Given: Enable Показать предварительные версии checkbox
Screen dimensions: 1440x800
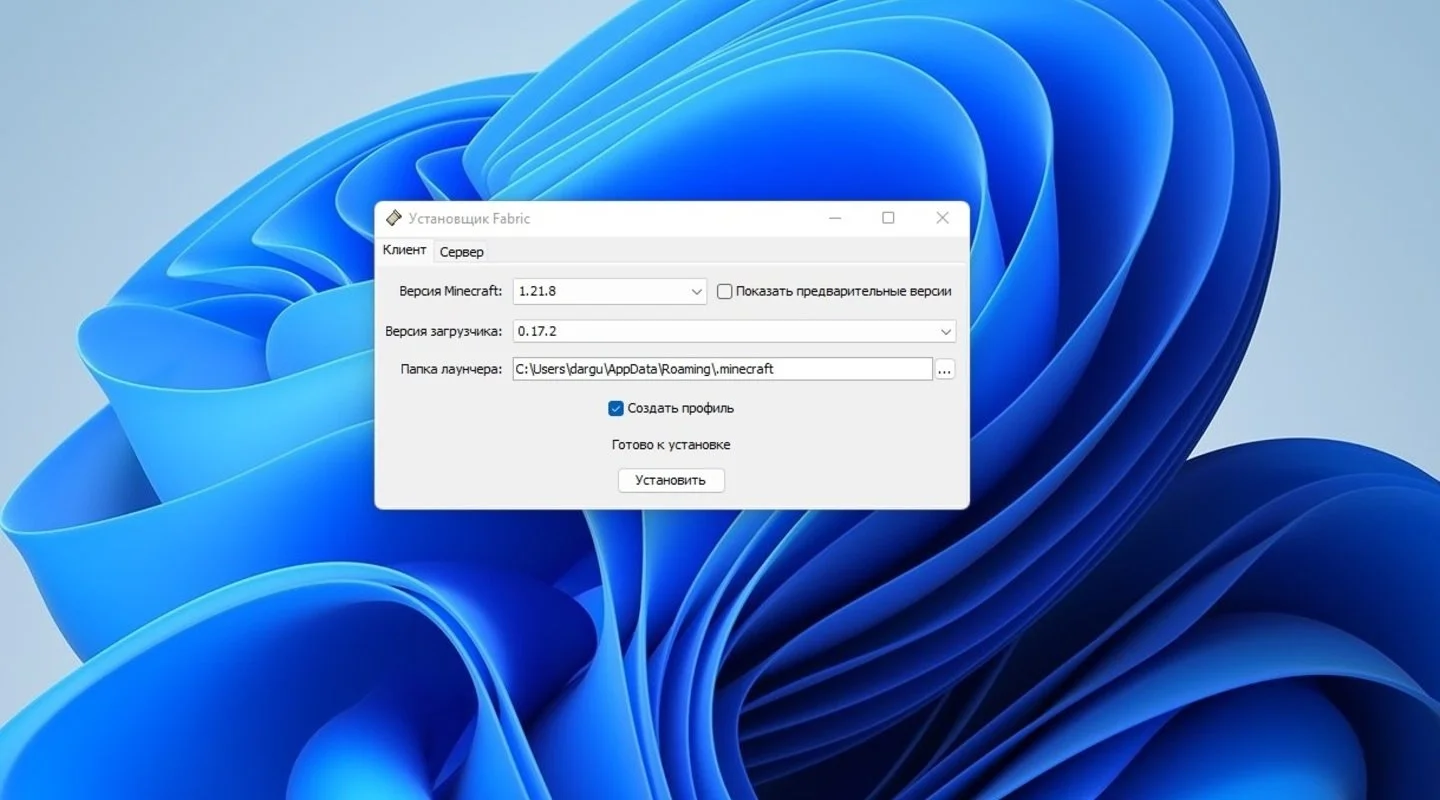Looking at the screenshot, I should point(725,291).
